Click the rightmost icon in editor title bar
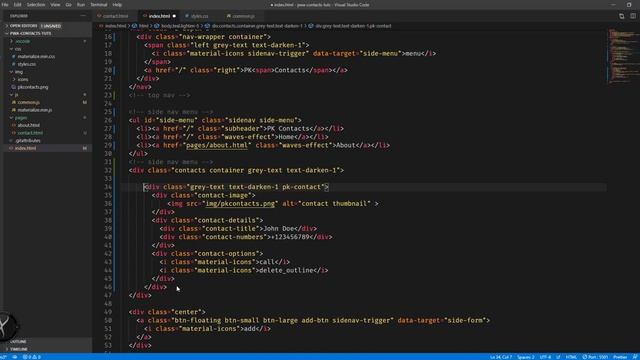 coord(633,16)
